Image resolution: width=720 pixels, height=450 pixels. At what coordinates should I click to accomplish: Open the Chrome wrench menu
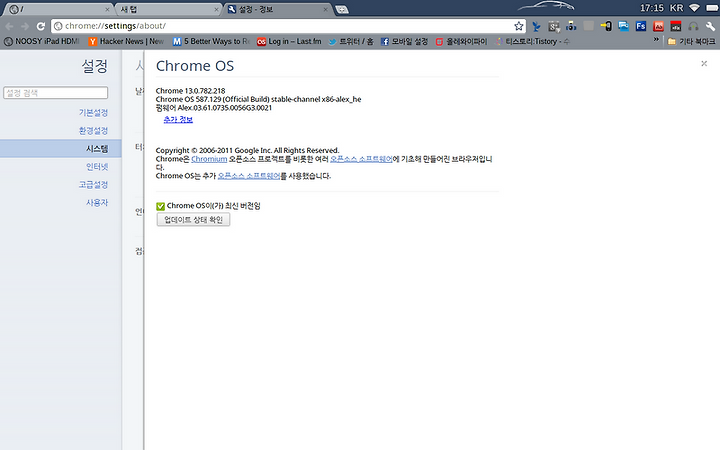click(710, 26)
